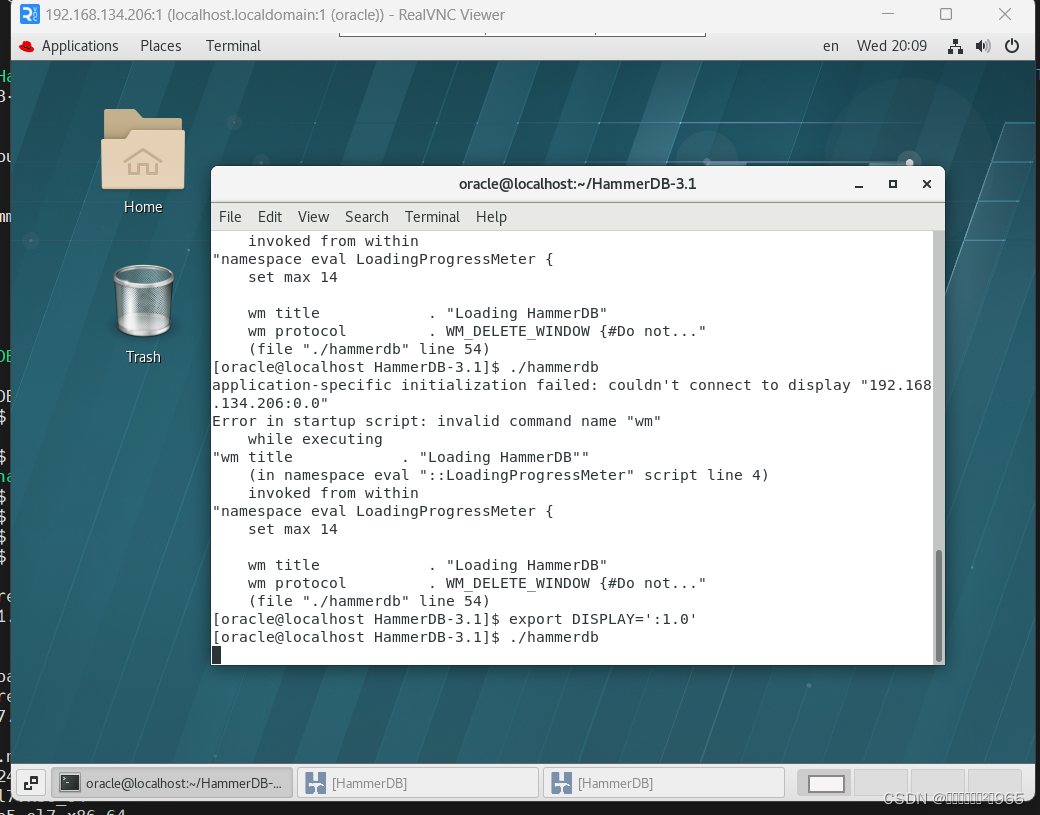Click the volume icon in the top panel
This screenshot has width=1040, height=815.
coord(982,45)
